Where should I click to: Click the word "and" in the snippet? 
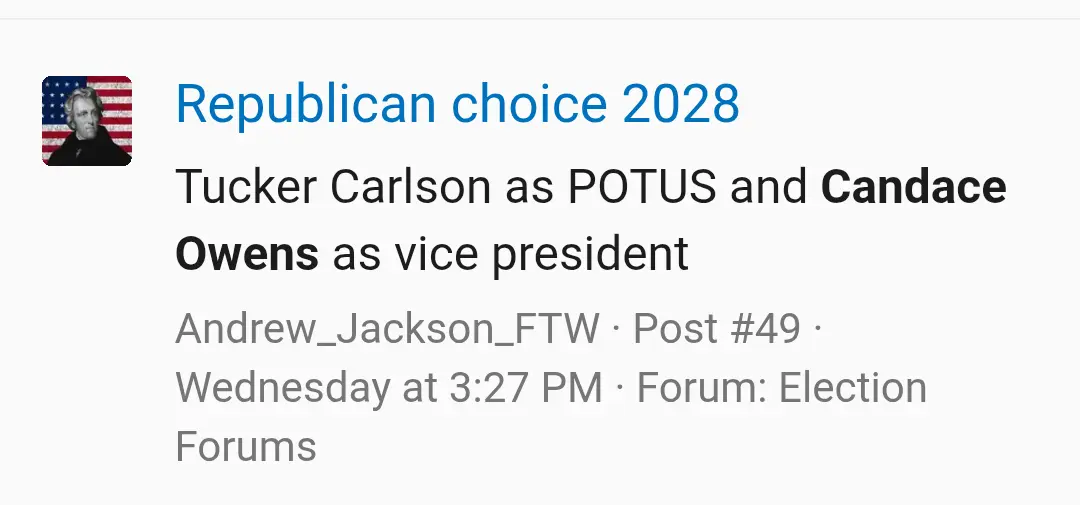769,187
